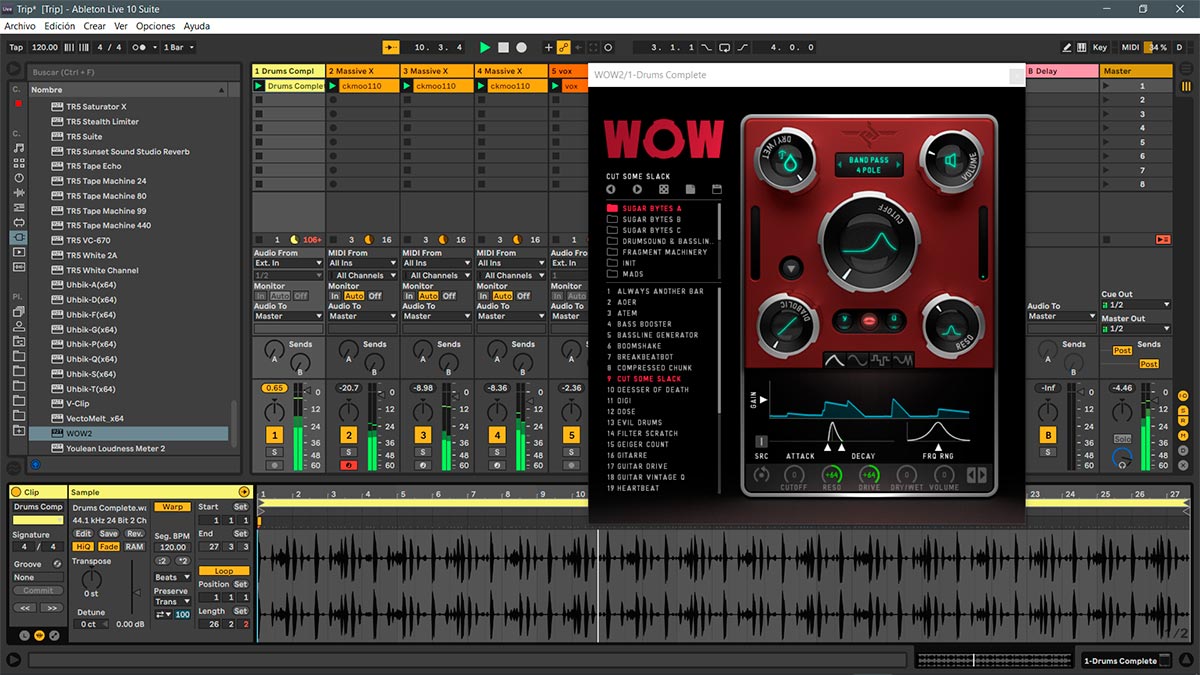Open the Sugar Bytes B preset folder
Viewport: 1200px width, 675px height.
click(651, 219)
